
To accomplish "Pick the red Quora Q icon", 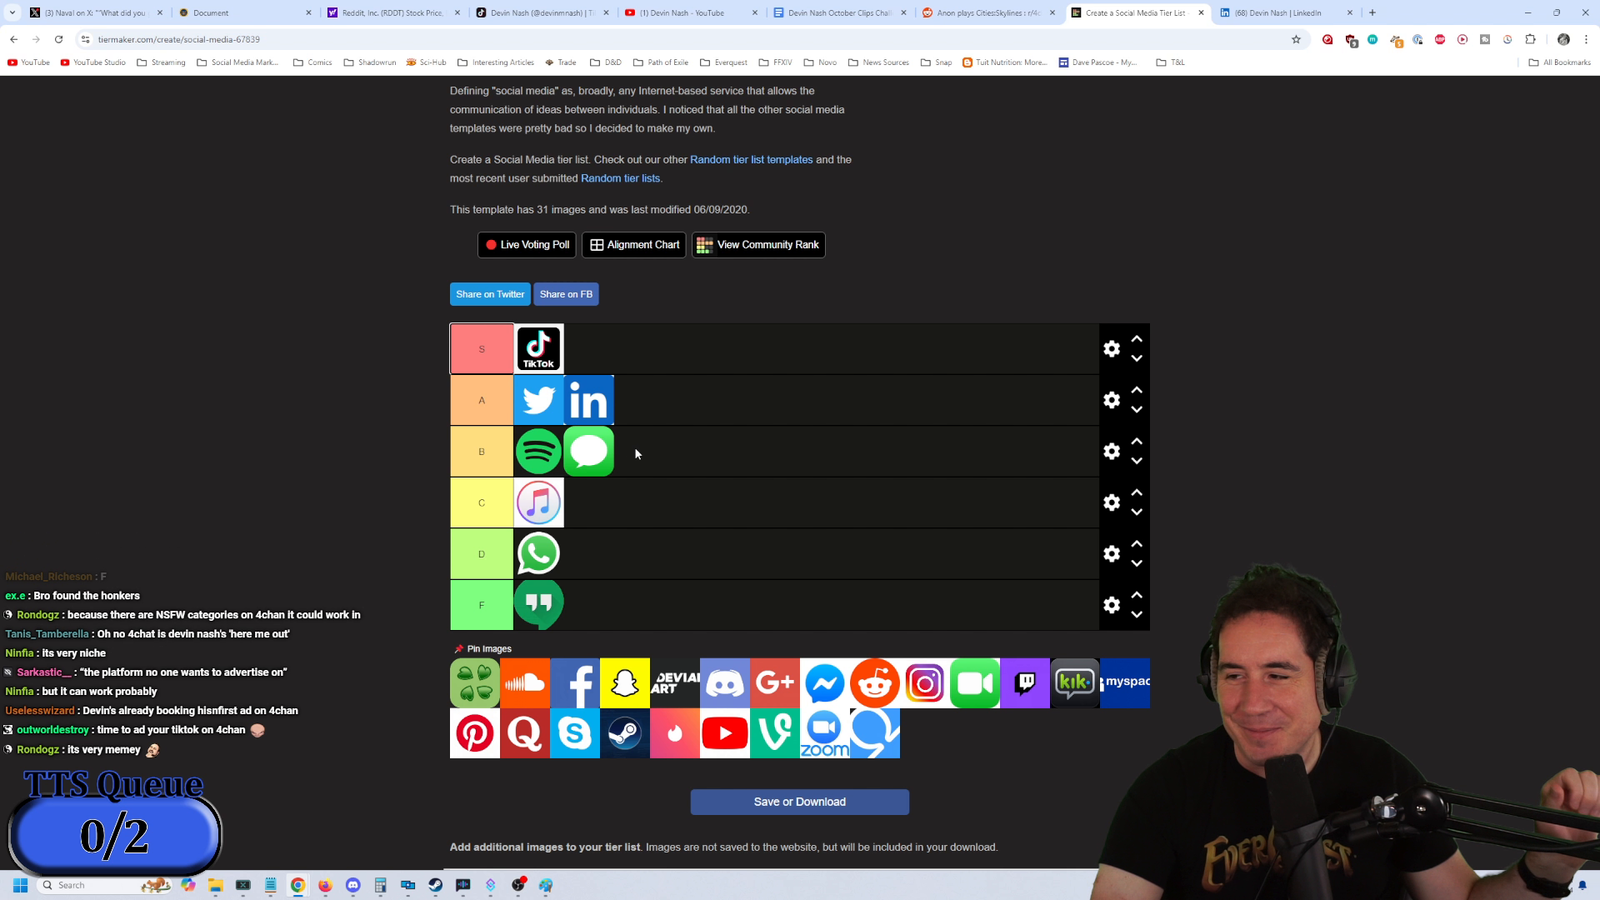I will click(x=525, y=733).
